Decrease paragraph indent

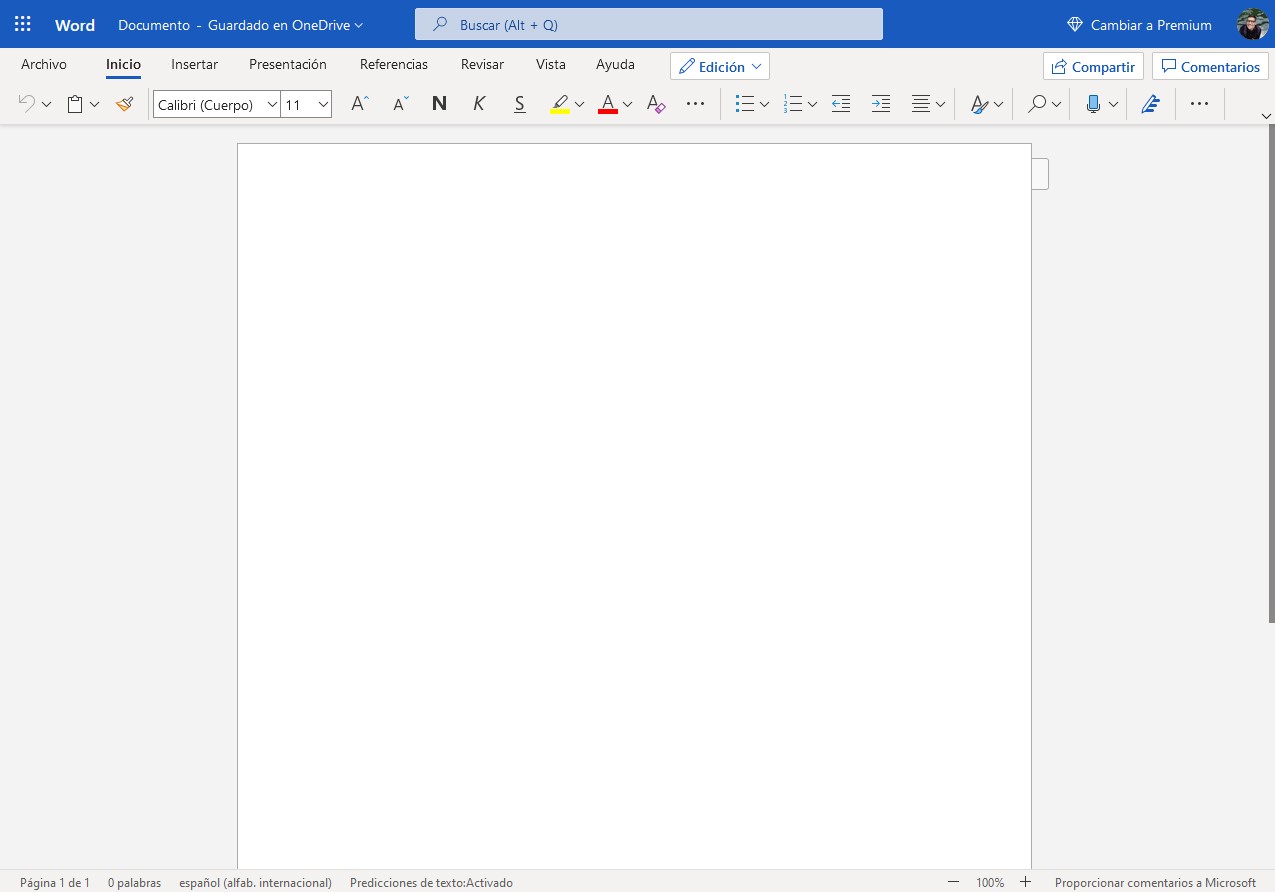click(x=841, y=104)
